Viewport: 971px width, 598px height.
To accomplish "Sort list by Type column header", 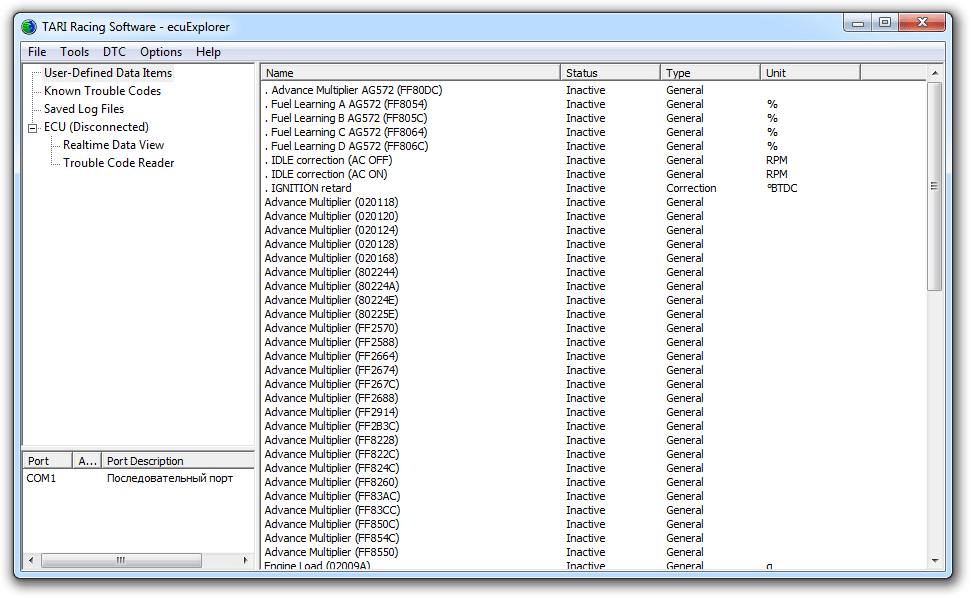I will pos(710,73).
